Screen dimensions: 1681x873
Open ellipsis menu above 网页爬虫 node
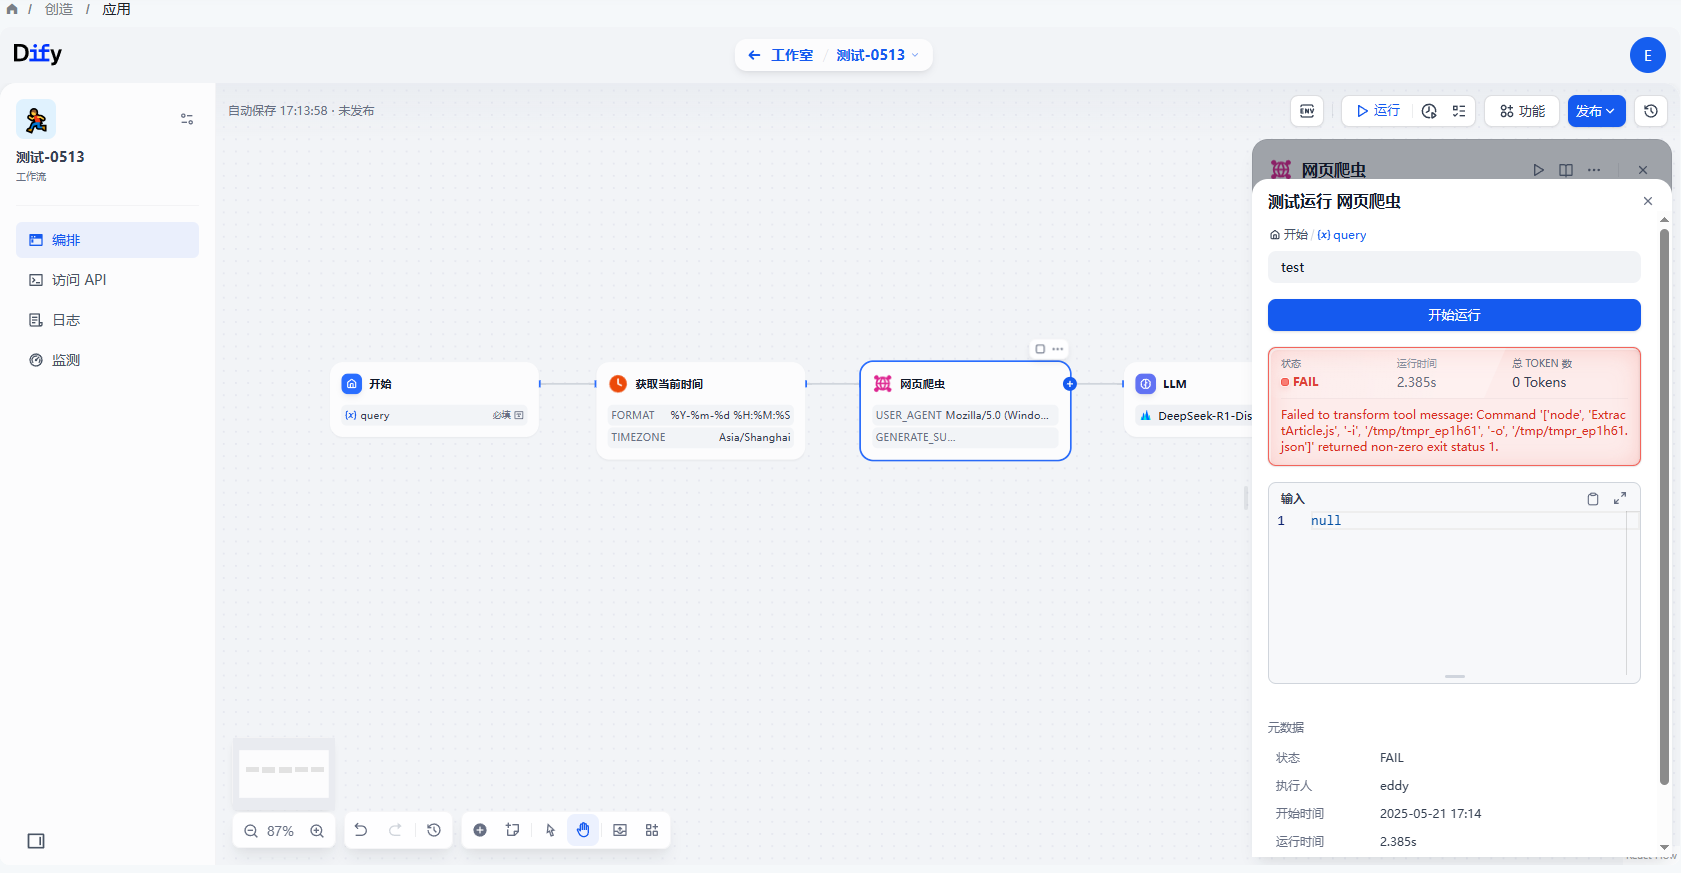click(1058, 349)
